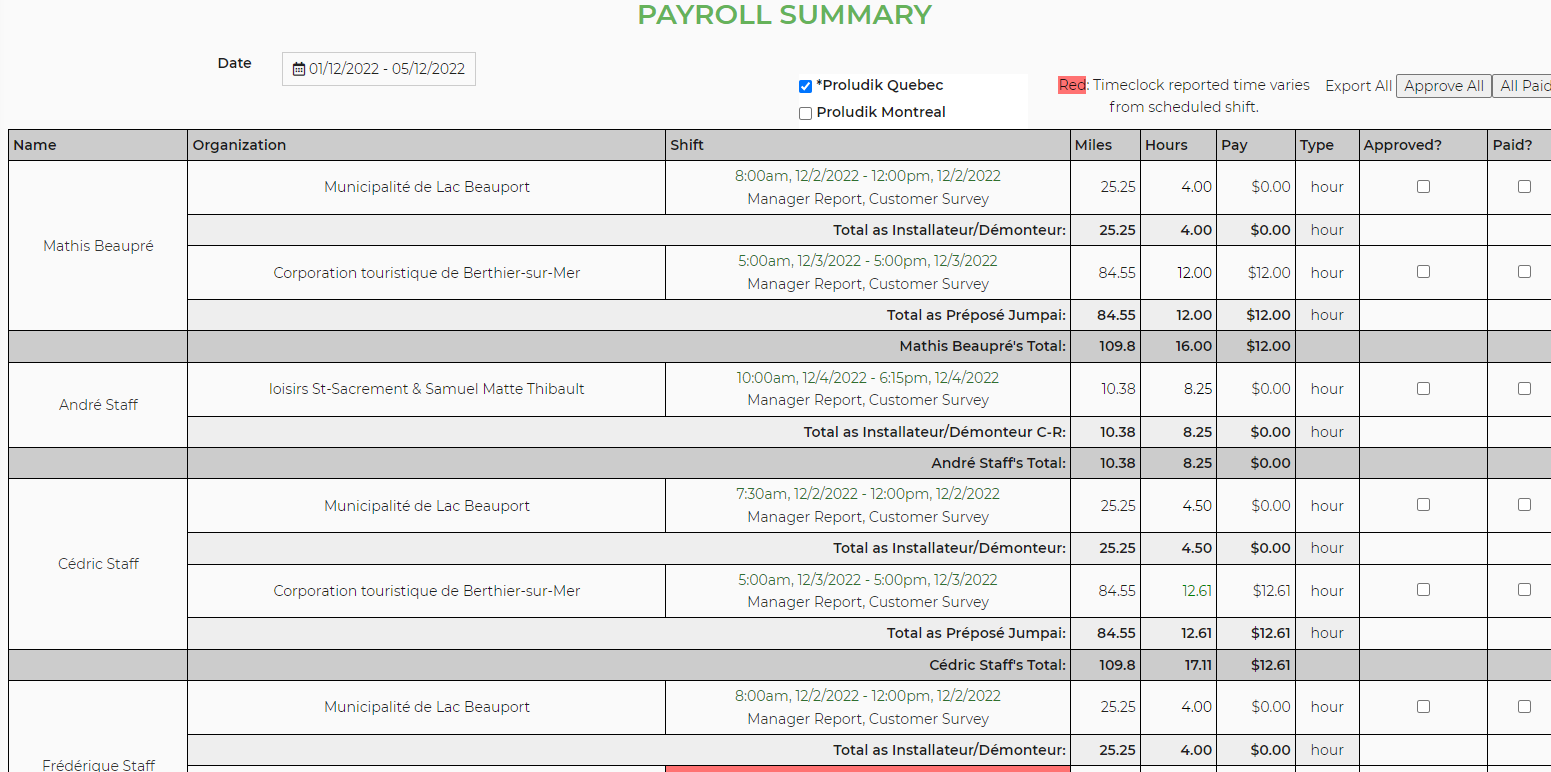Screen dimensions: 1551x772
Task: Enable the Proludik Montreal checkbox
Action: tap(805, 113)
